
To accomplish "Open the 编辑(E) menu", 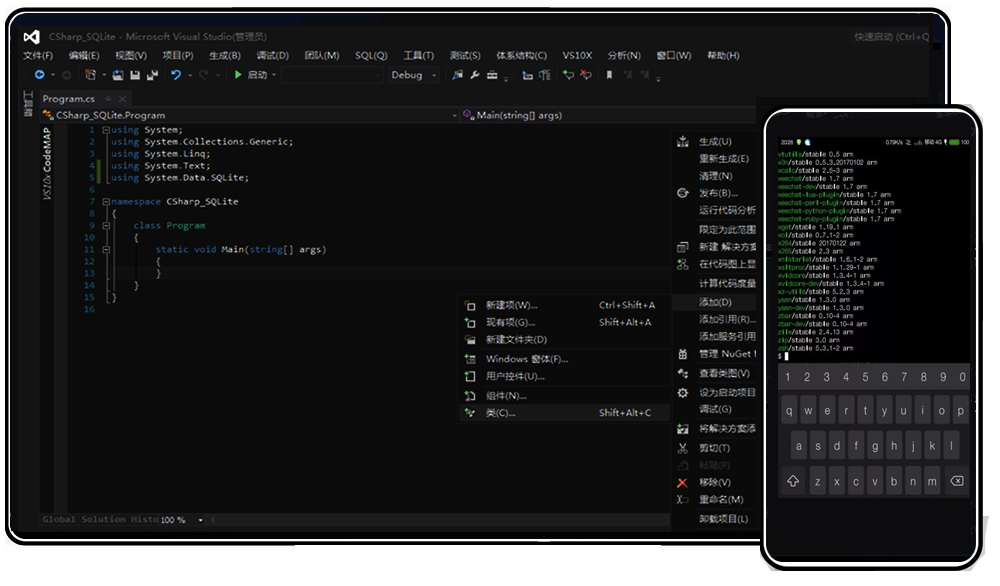I will coord(84,55).
